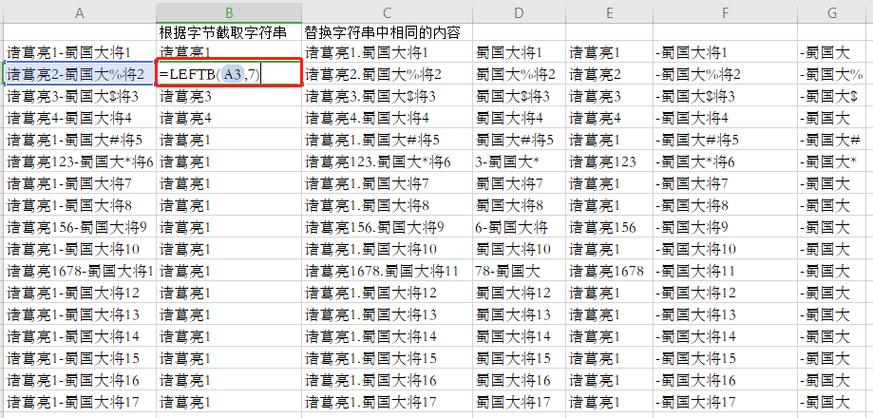Screen dimensions: 873x418
Task: Select column B header
Action: 229,12
